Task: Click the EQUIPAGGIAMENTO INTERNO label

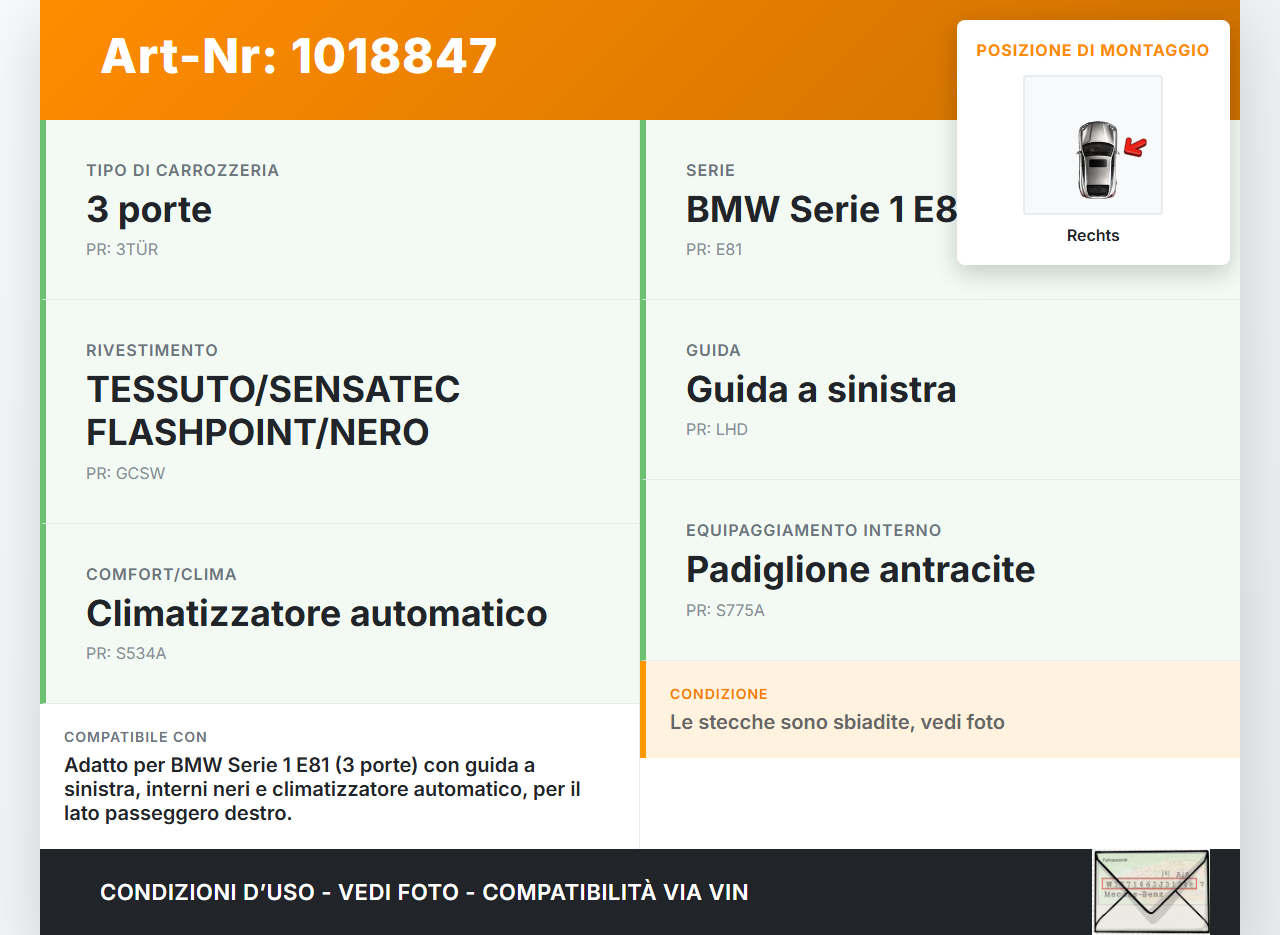Action: coord(814,531)
